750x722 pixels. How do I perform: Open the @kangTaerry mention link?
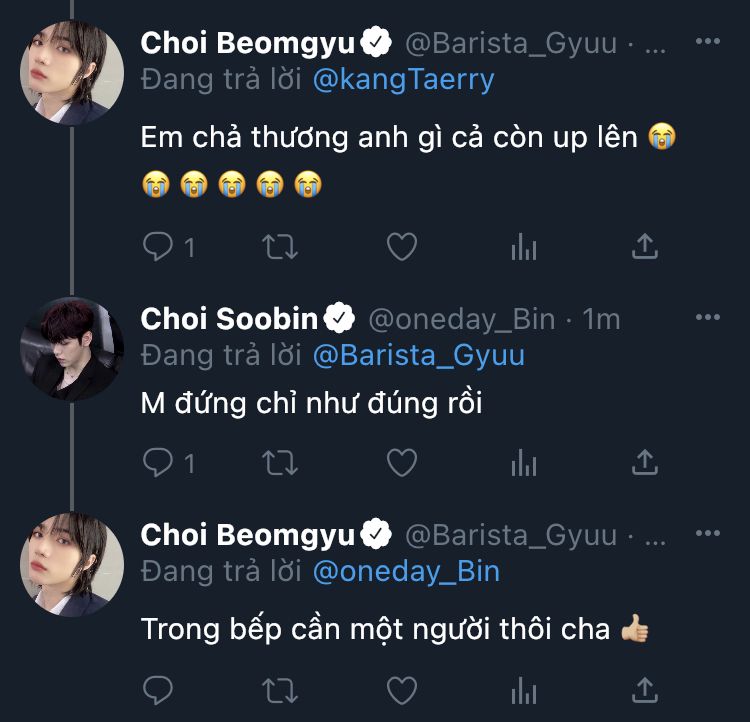click(x=403, y=80)
